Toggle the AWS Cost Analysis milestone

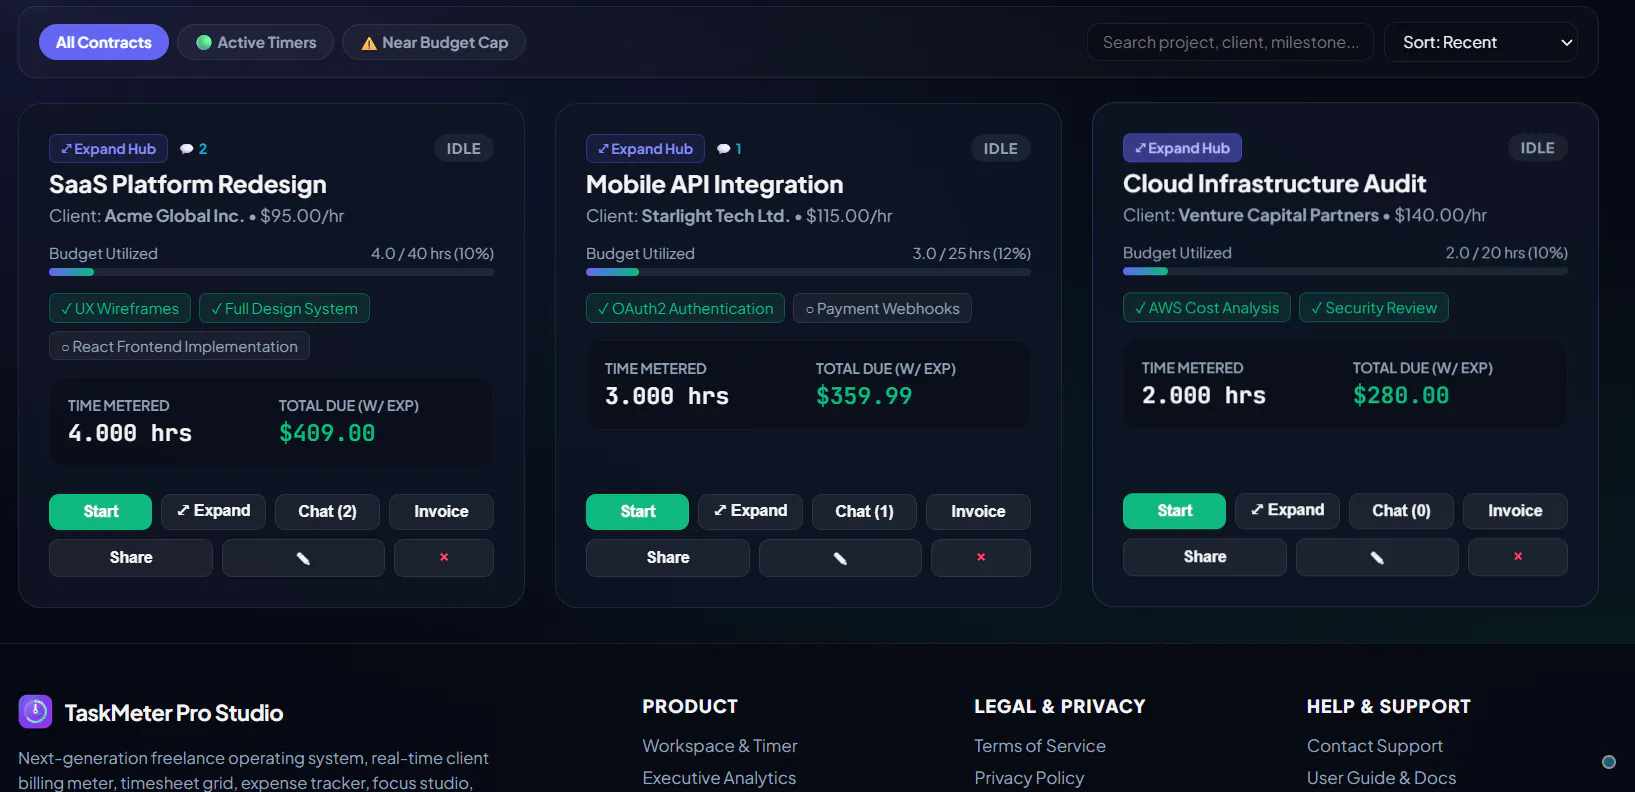1207,308
